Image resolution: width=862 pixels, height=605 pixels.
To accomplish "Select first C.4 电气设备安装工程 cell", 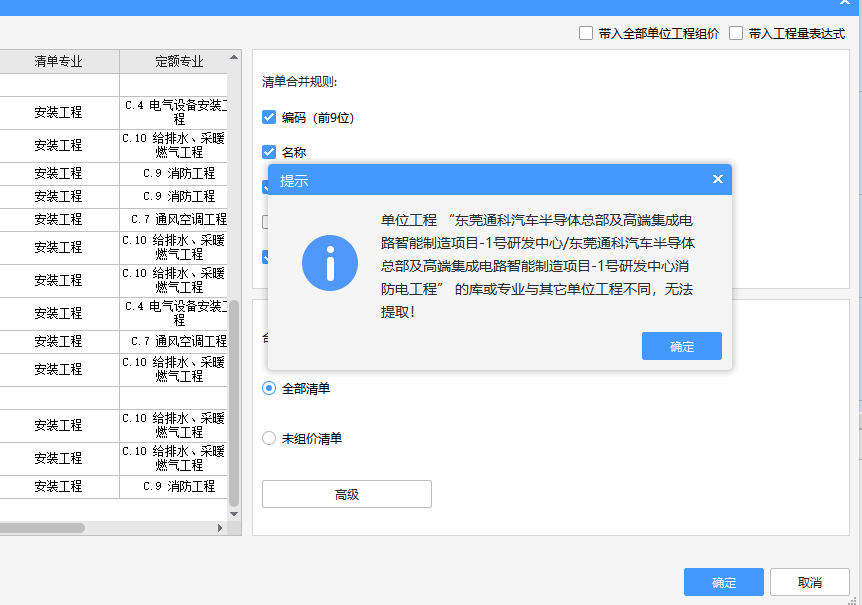I will [174, 113].
